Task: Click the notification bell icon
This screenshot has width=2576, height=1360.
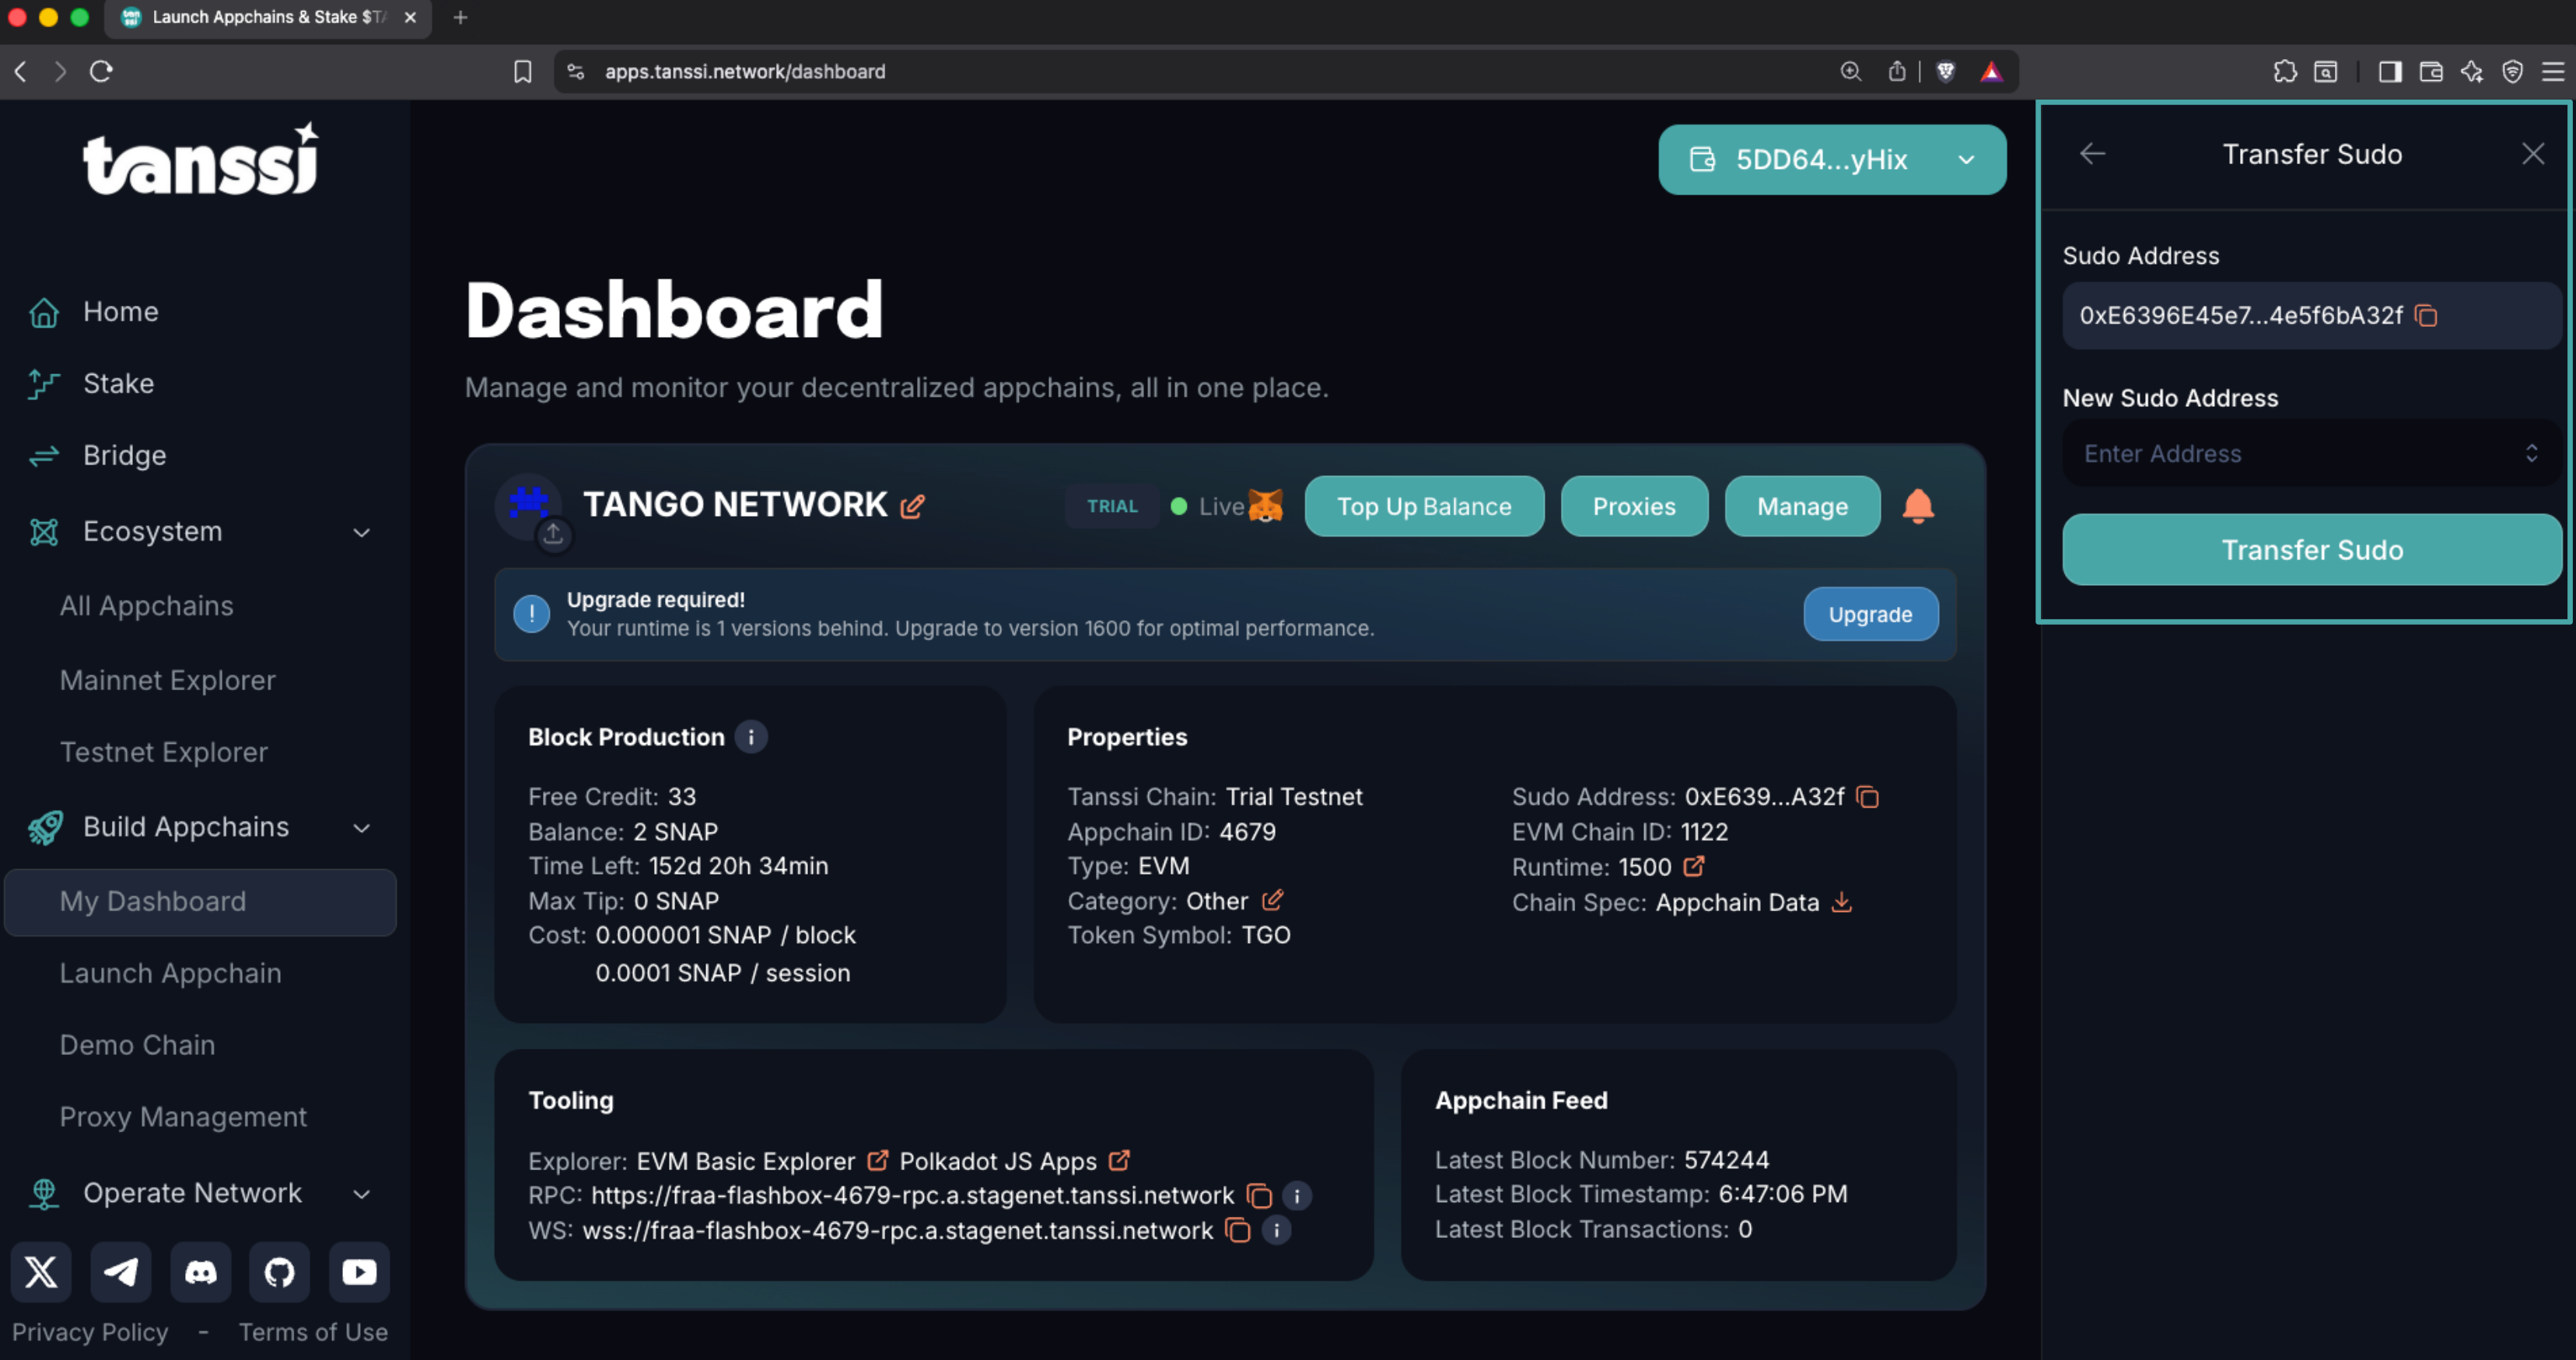Action: point(1917,506)
